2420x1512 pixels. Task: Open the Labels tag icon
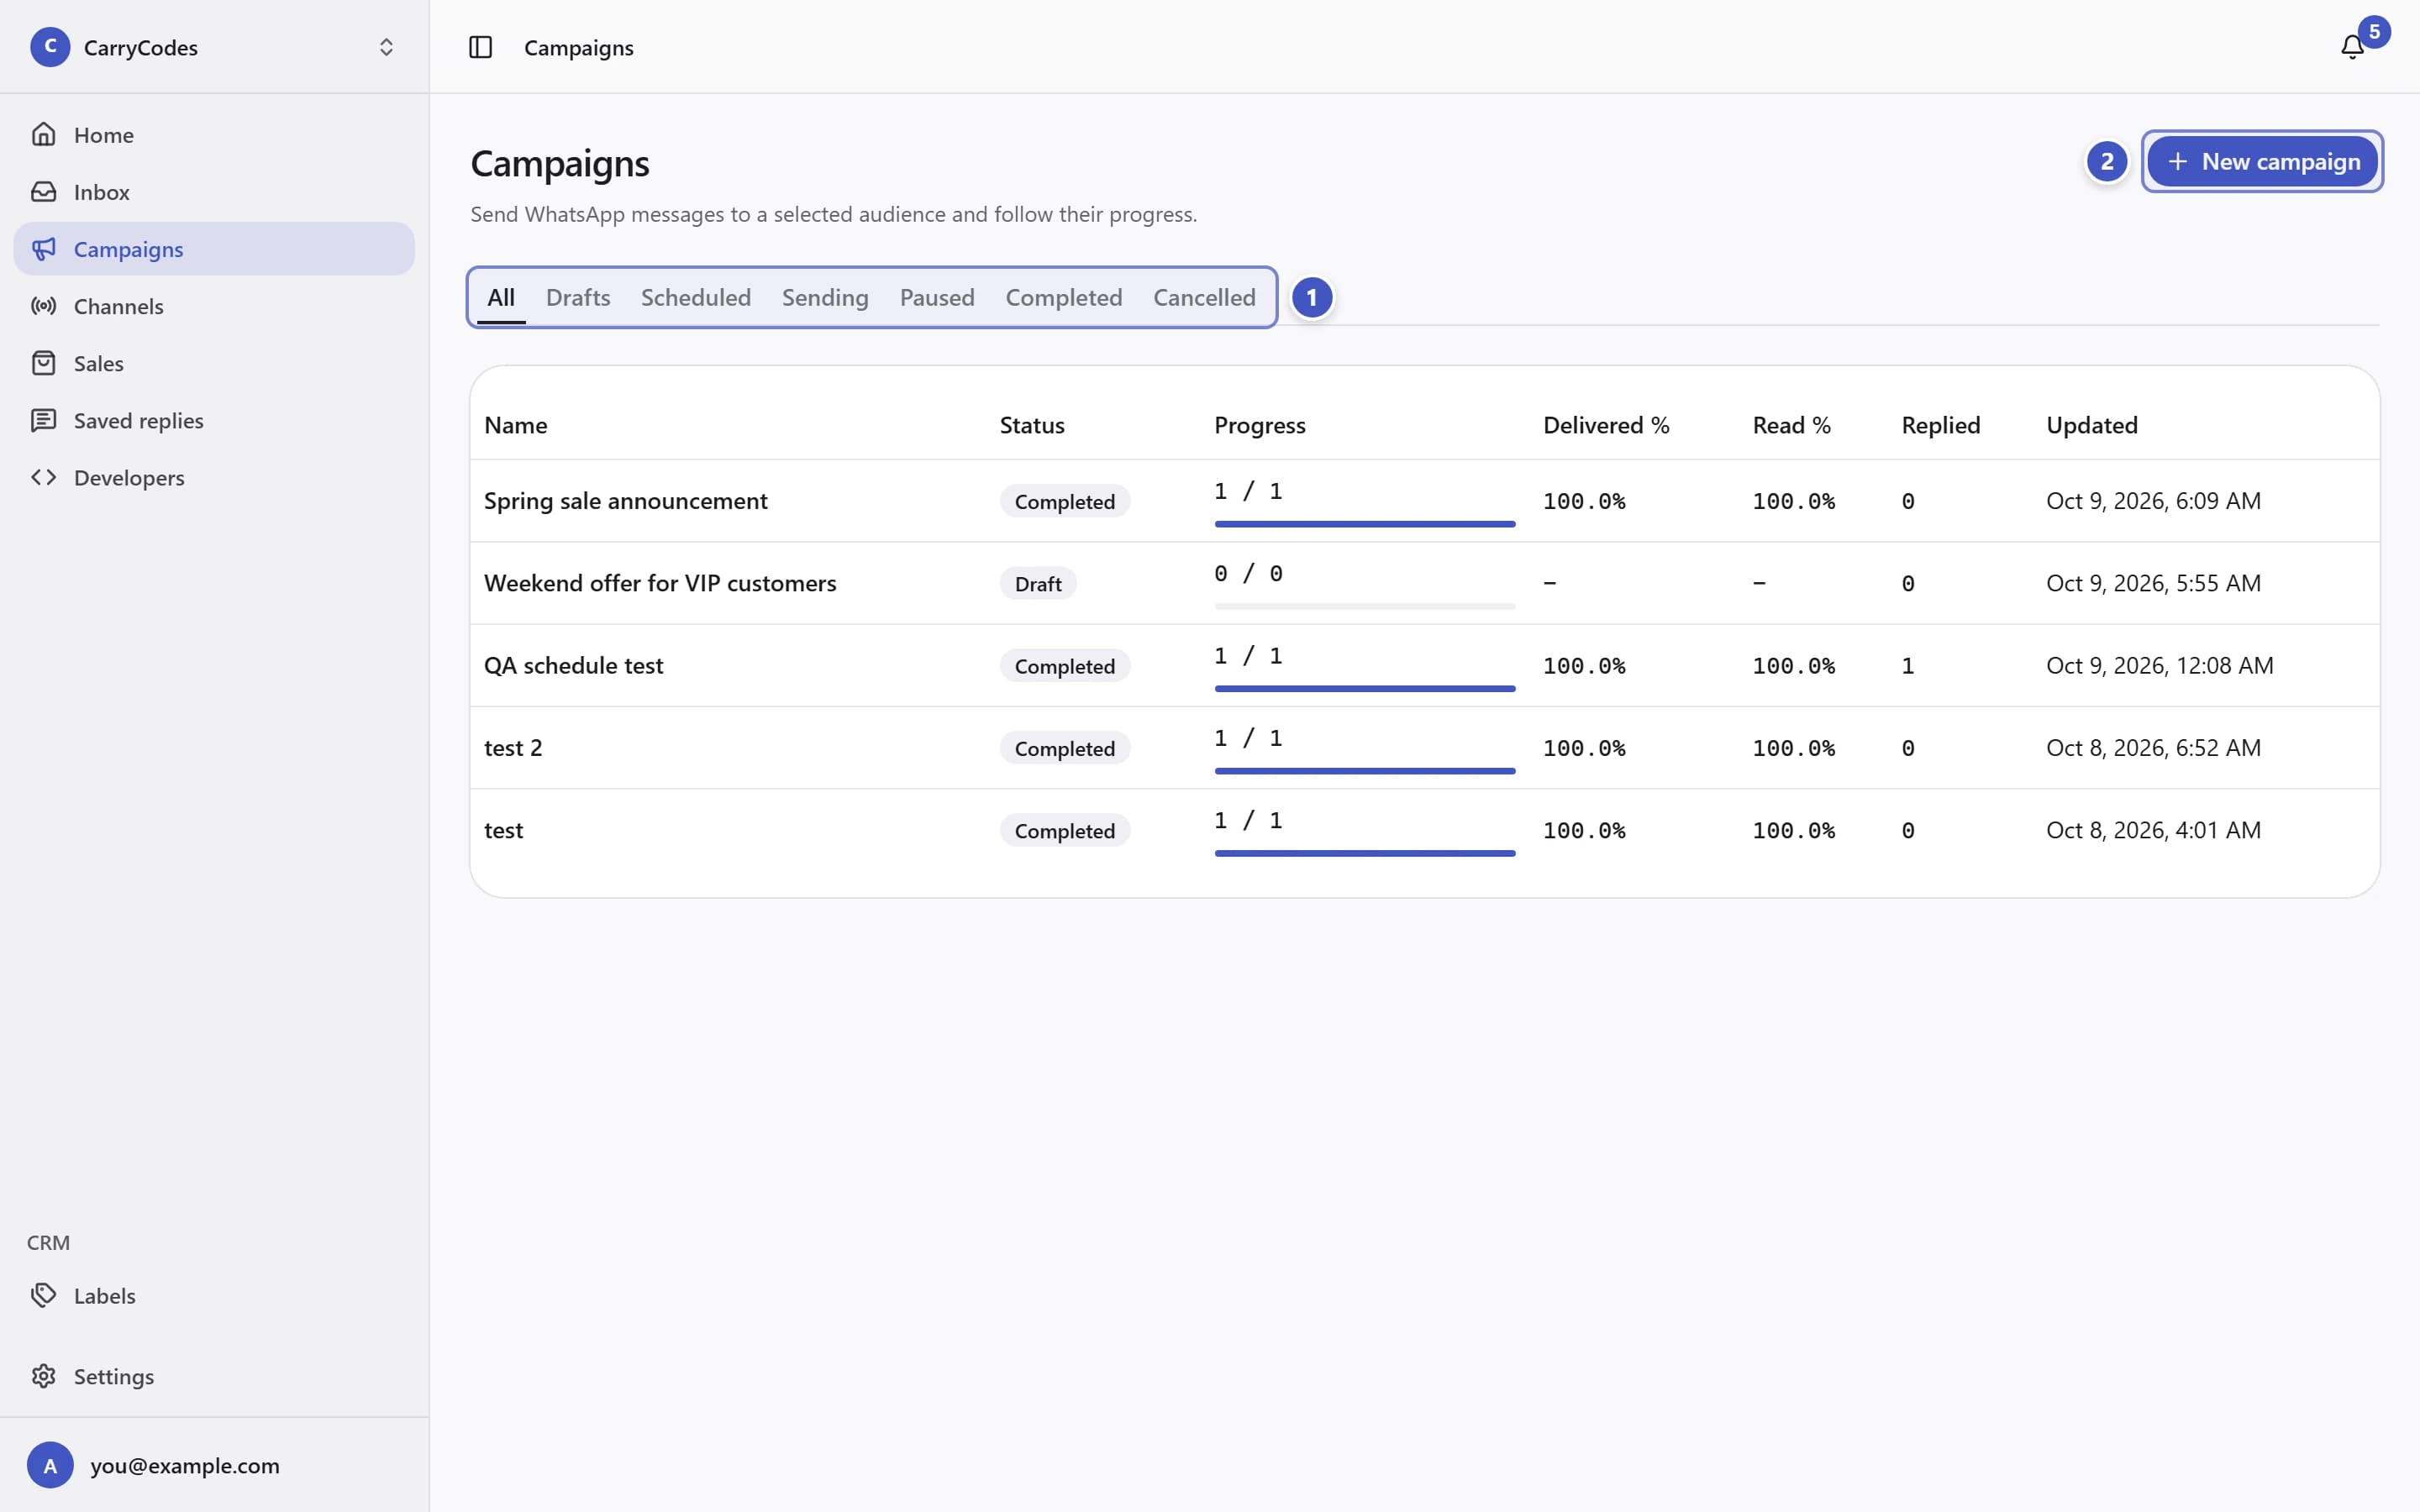pos(43,1295)
